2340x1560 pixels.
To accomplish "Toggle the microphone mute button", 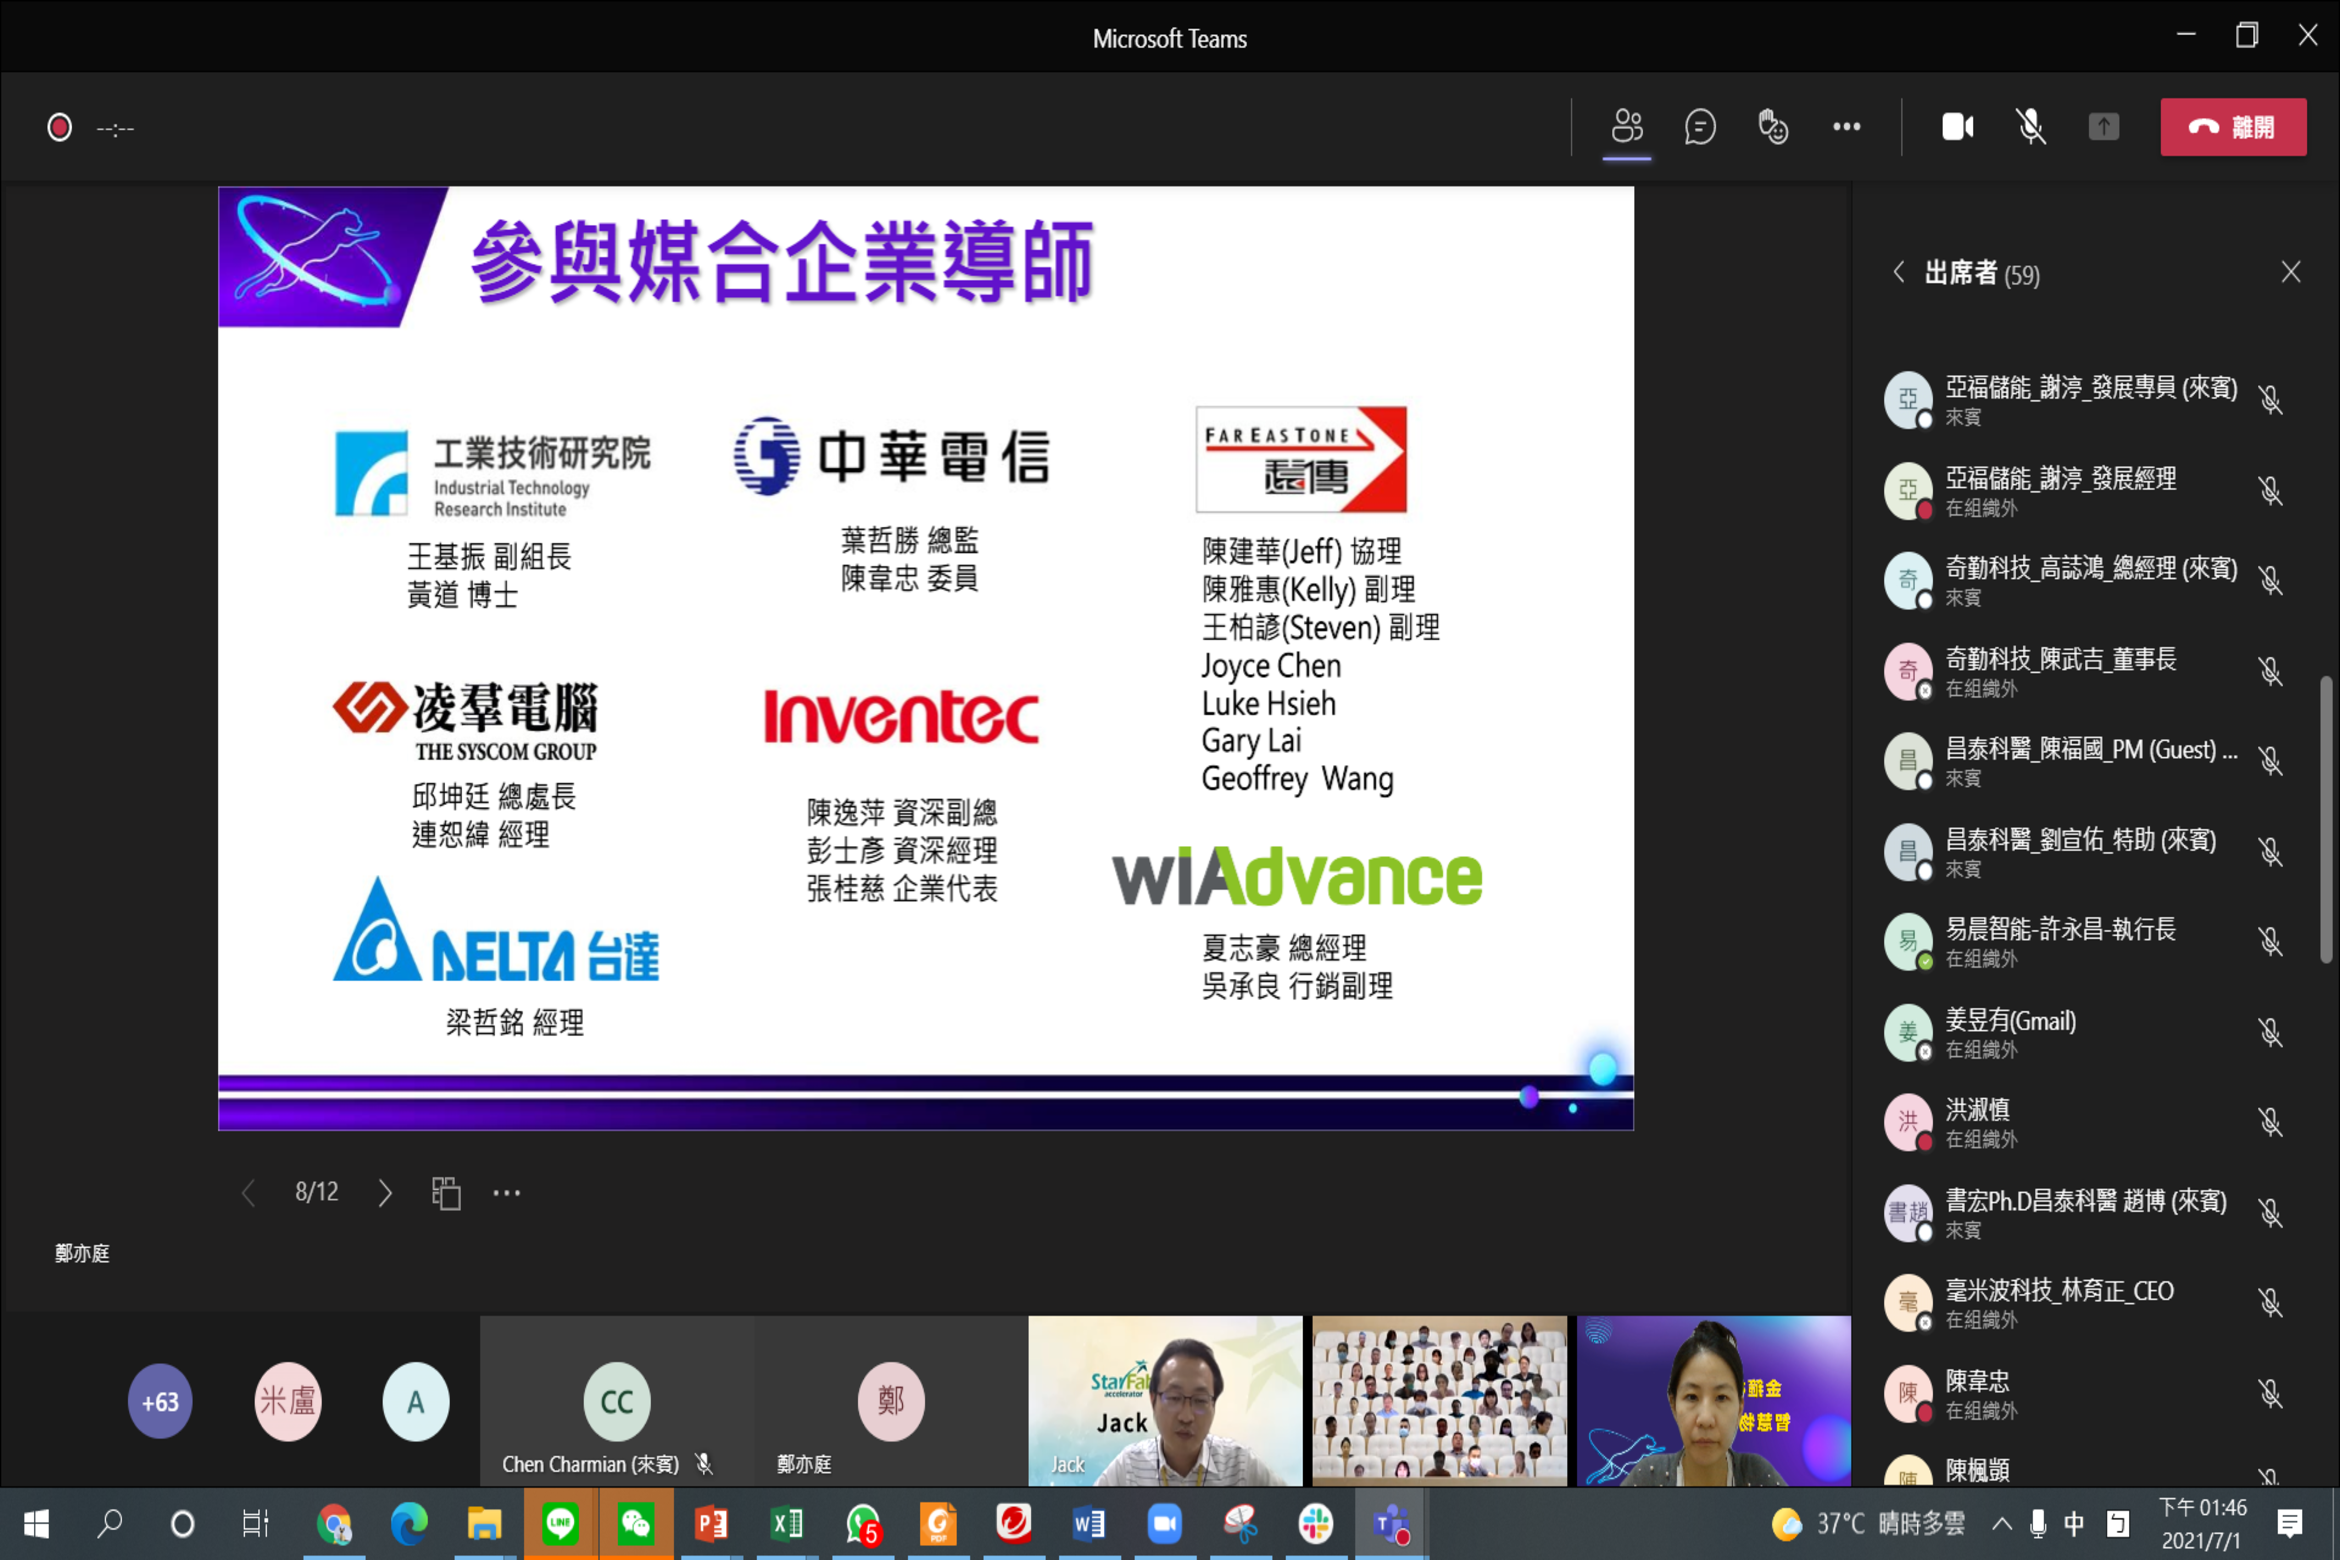I will coord(2031,127).
